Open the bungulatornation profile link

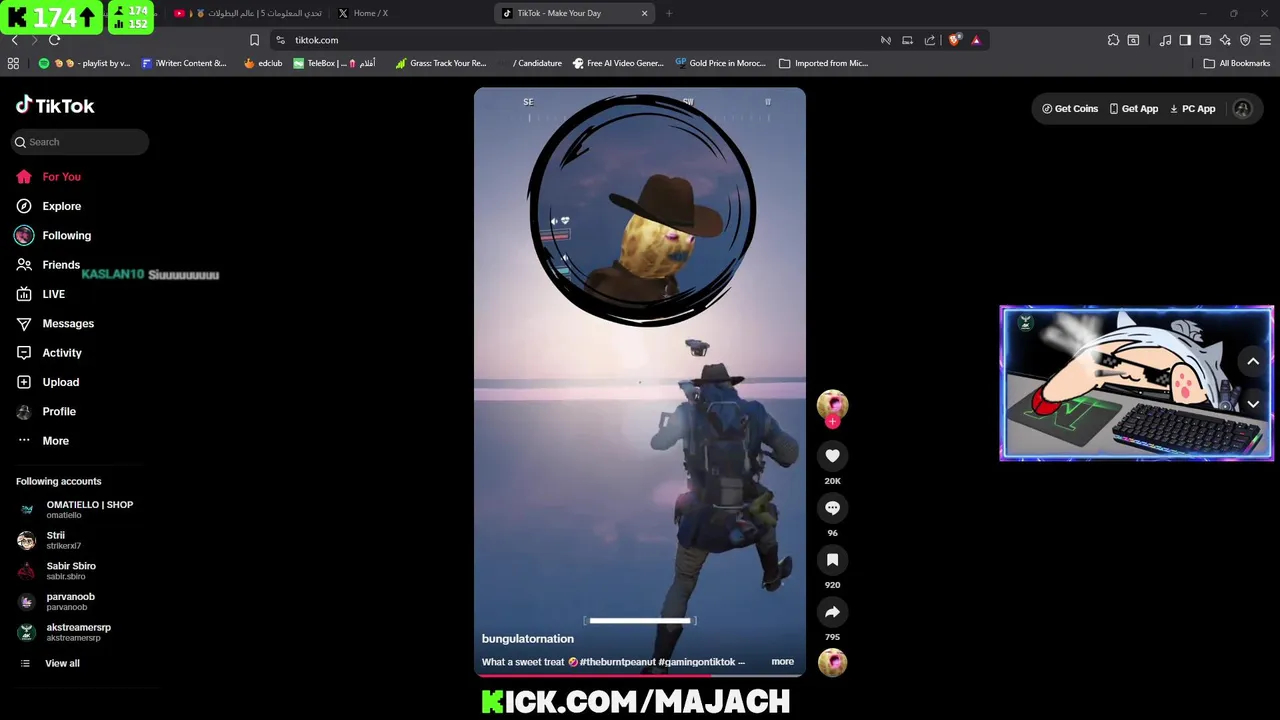tap(528, 639)
